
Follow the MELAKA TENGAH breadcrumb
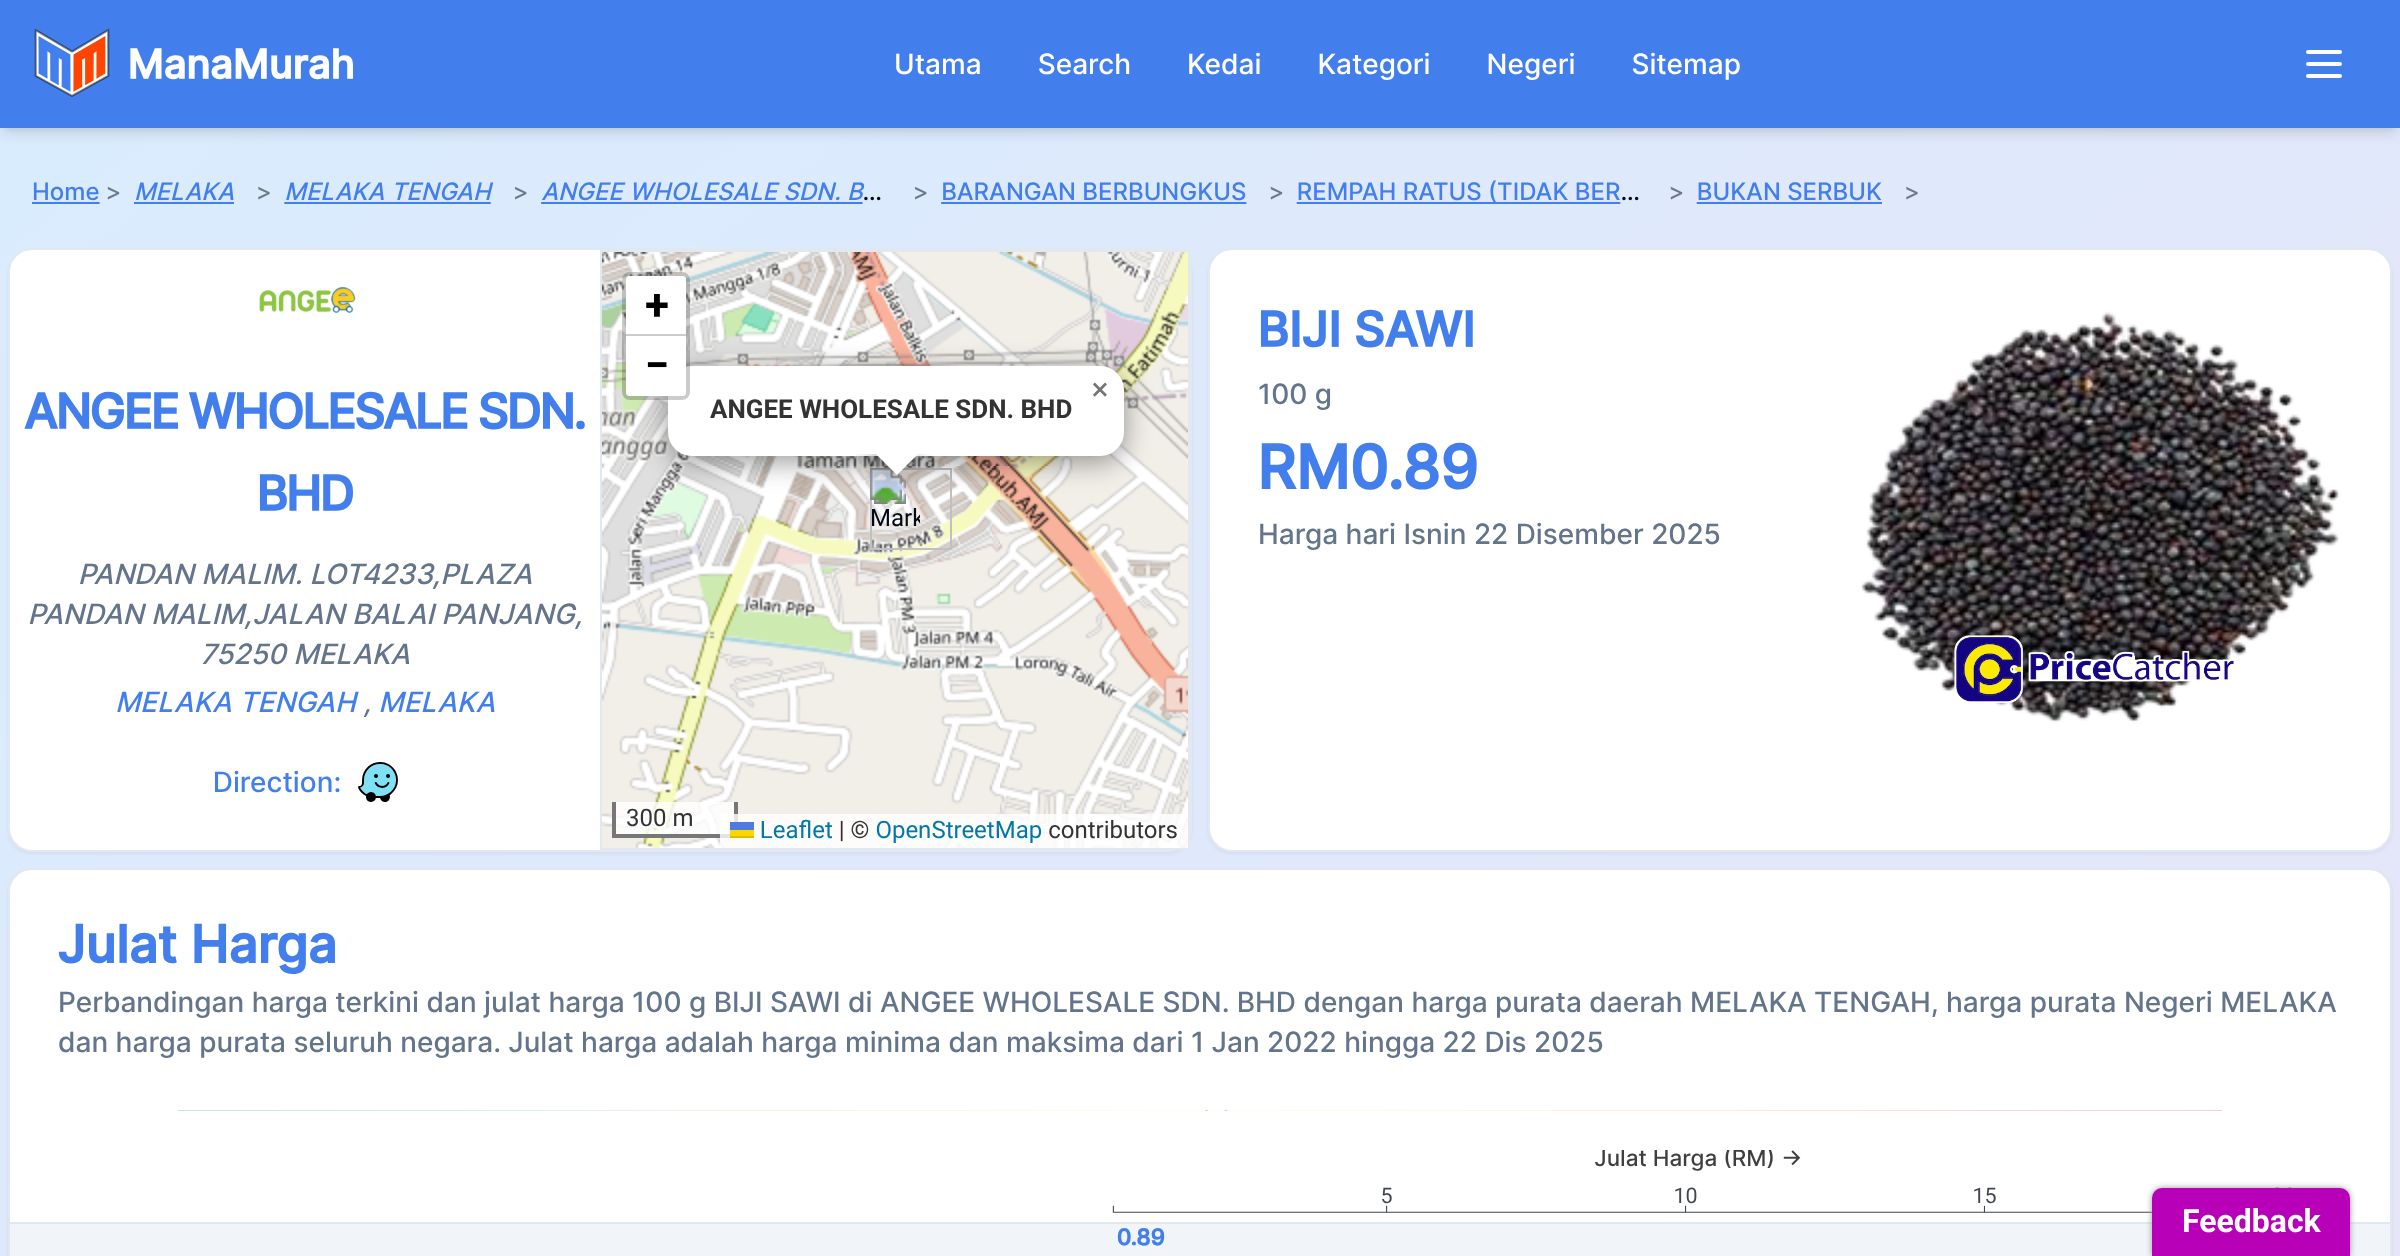tap(388, 191)
